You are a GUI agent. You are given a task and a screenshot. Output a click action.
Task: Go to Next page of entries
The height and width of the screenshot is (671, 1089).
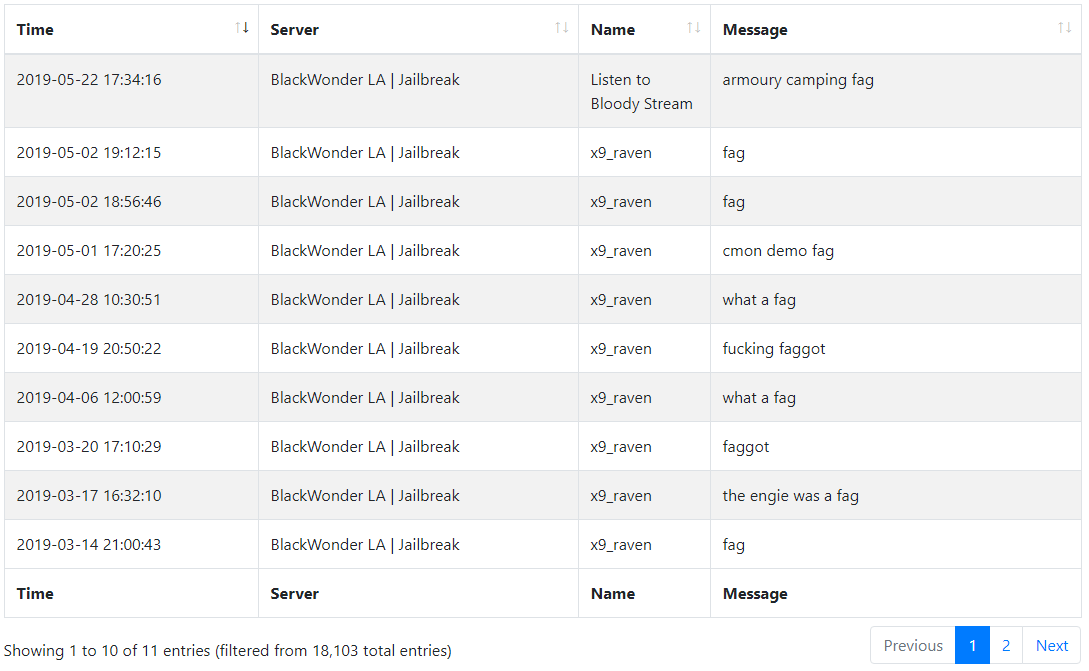[x=1051, y=645]
